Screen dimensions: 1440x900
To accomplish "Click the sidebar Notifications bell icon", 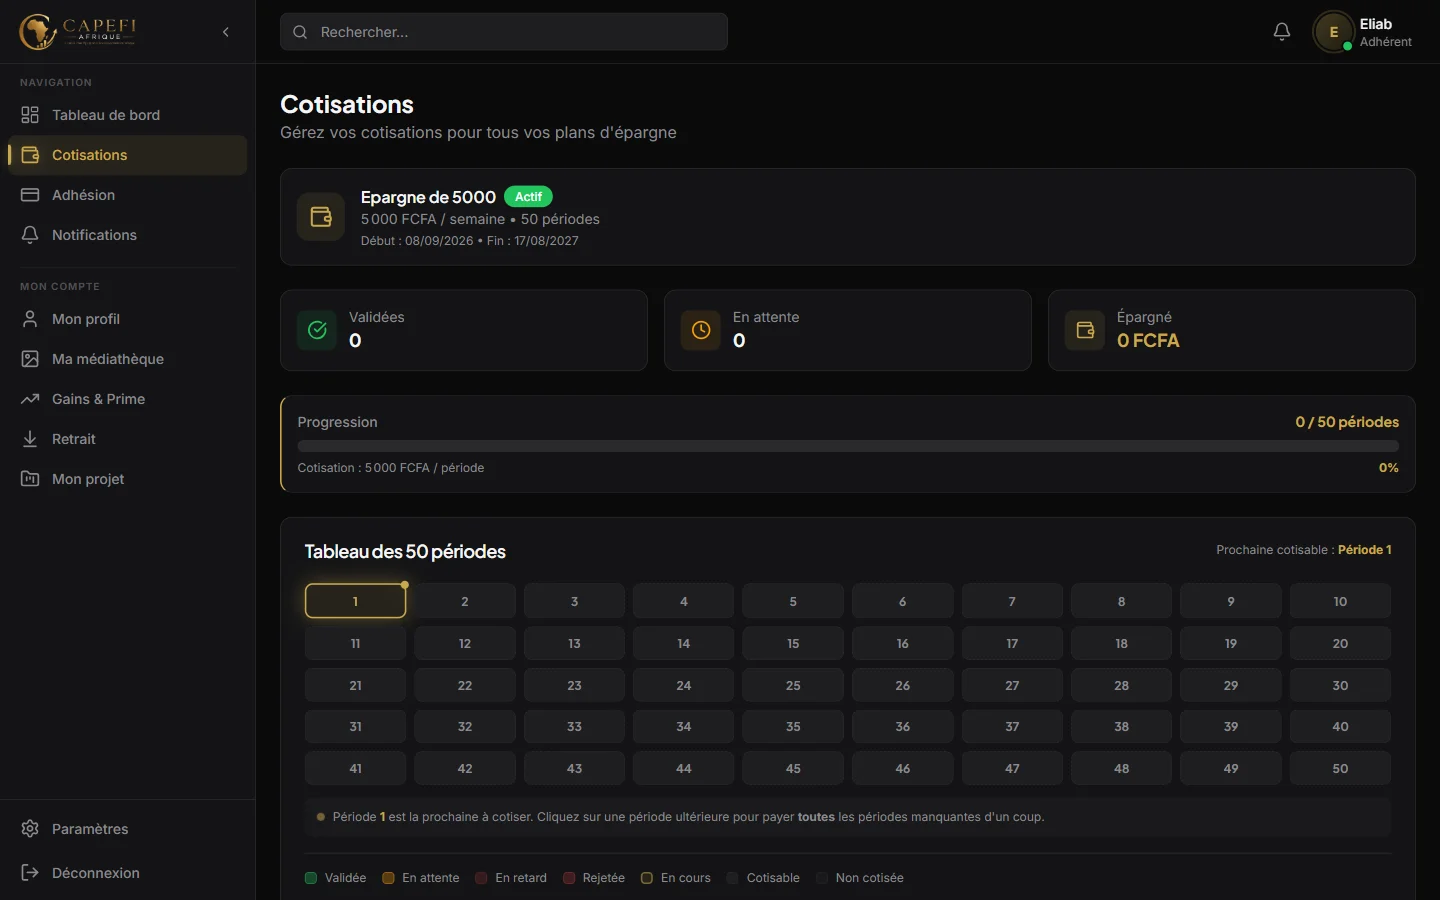I will [30, 235].
